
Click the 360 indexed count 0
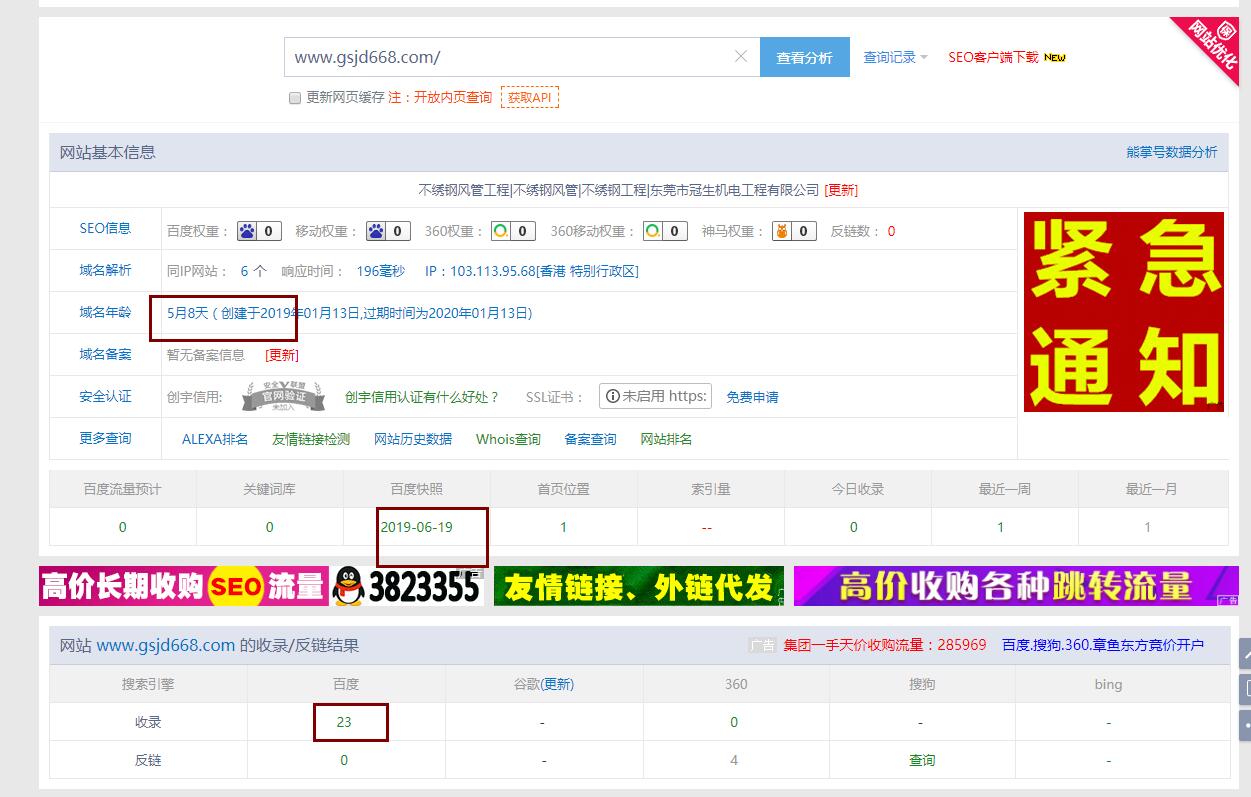point(734,722)
